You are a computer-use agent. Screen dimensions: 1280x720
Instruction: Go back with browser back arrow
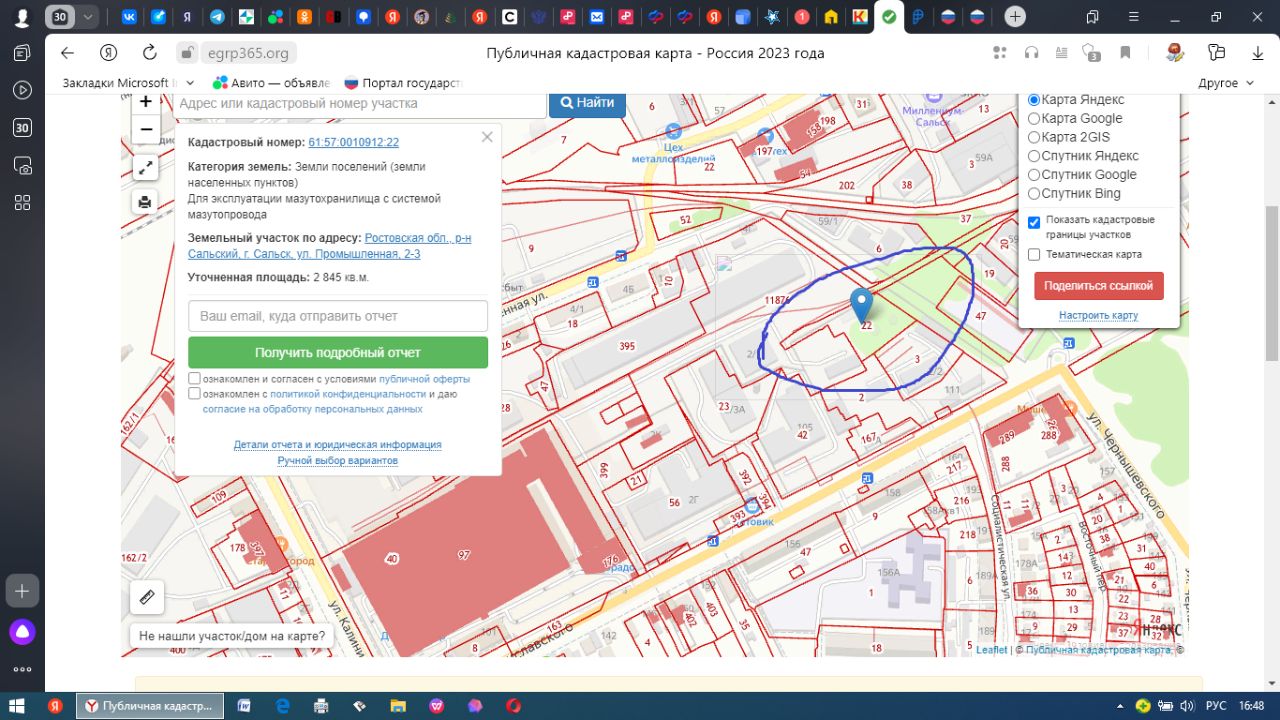coord(67,53)
